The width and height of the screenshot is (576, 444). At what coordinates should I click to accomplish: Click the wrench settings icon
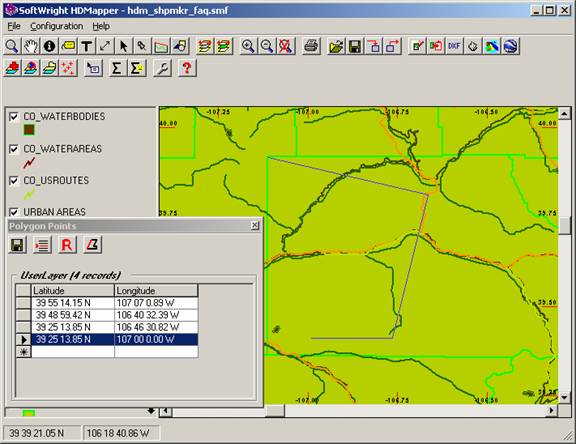[x=162, y=68]
